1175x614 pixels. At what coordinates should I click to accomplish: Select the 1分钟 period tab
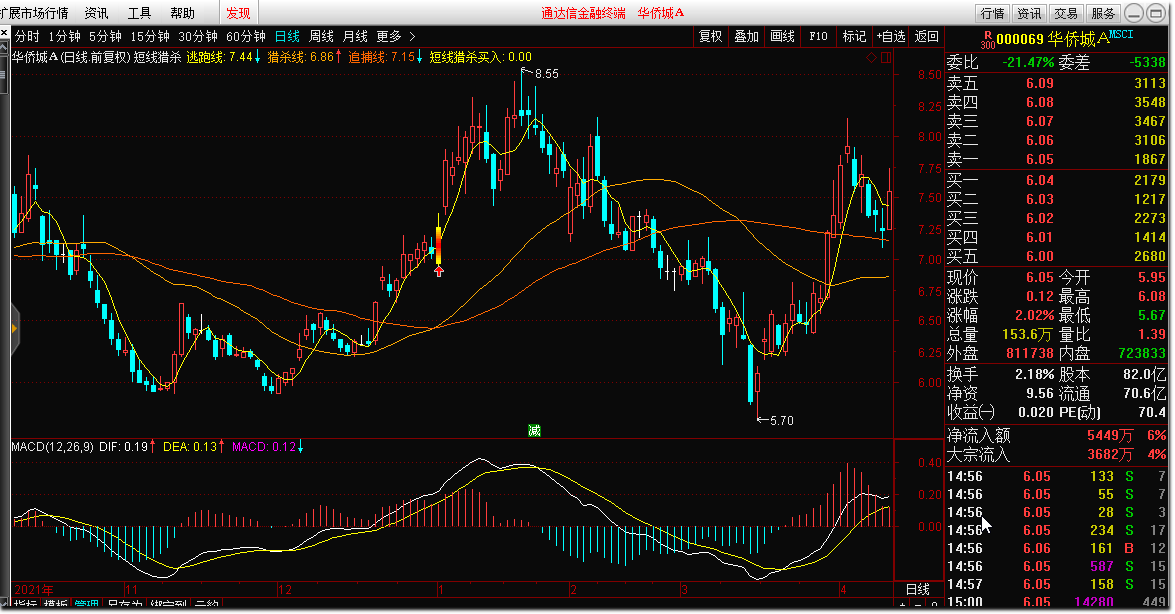(64, 36)
